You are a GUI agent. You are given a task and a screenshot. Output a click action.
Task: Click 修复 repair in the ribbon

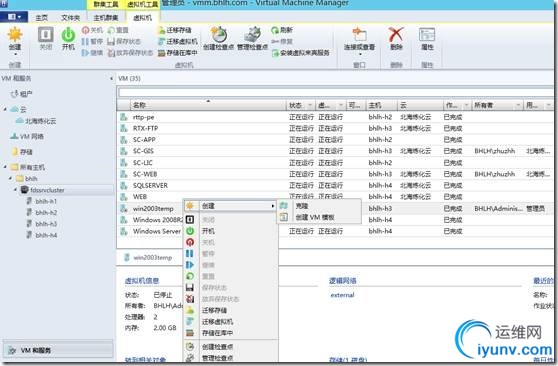pyautogui.click(x=282, y=42)
